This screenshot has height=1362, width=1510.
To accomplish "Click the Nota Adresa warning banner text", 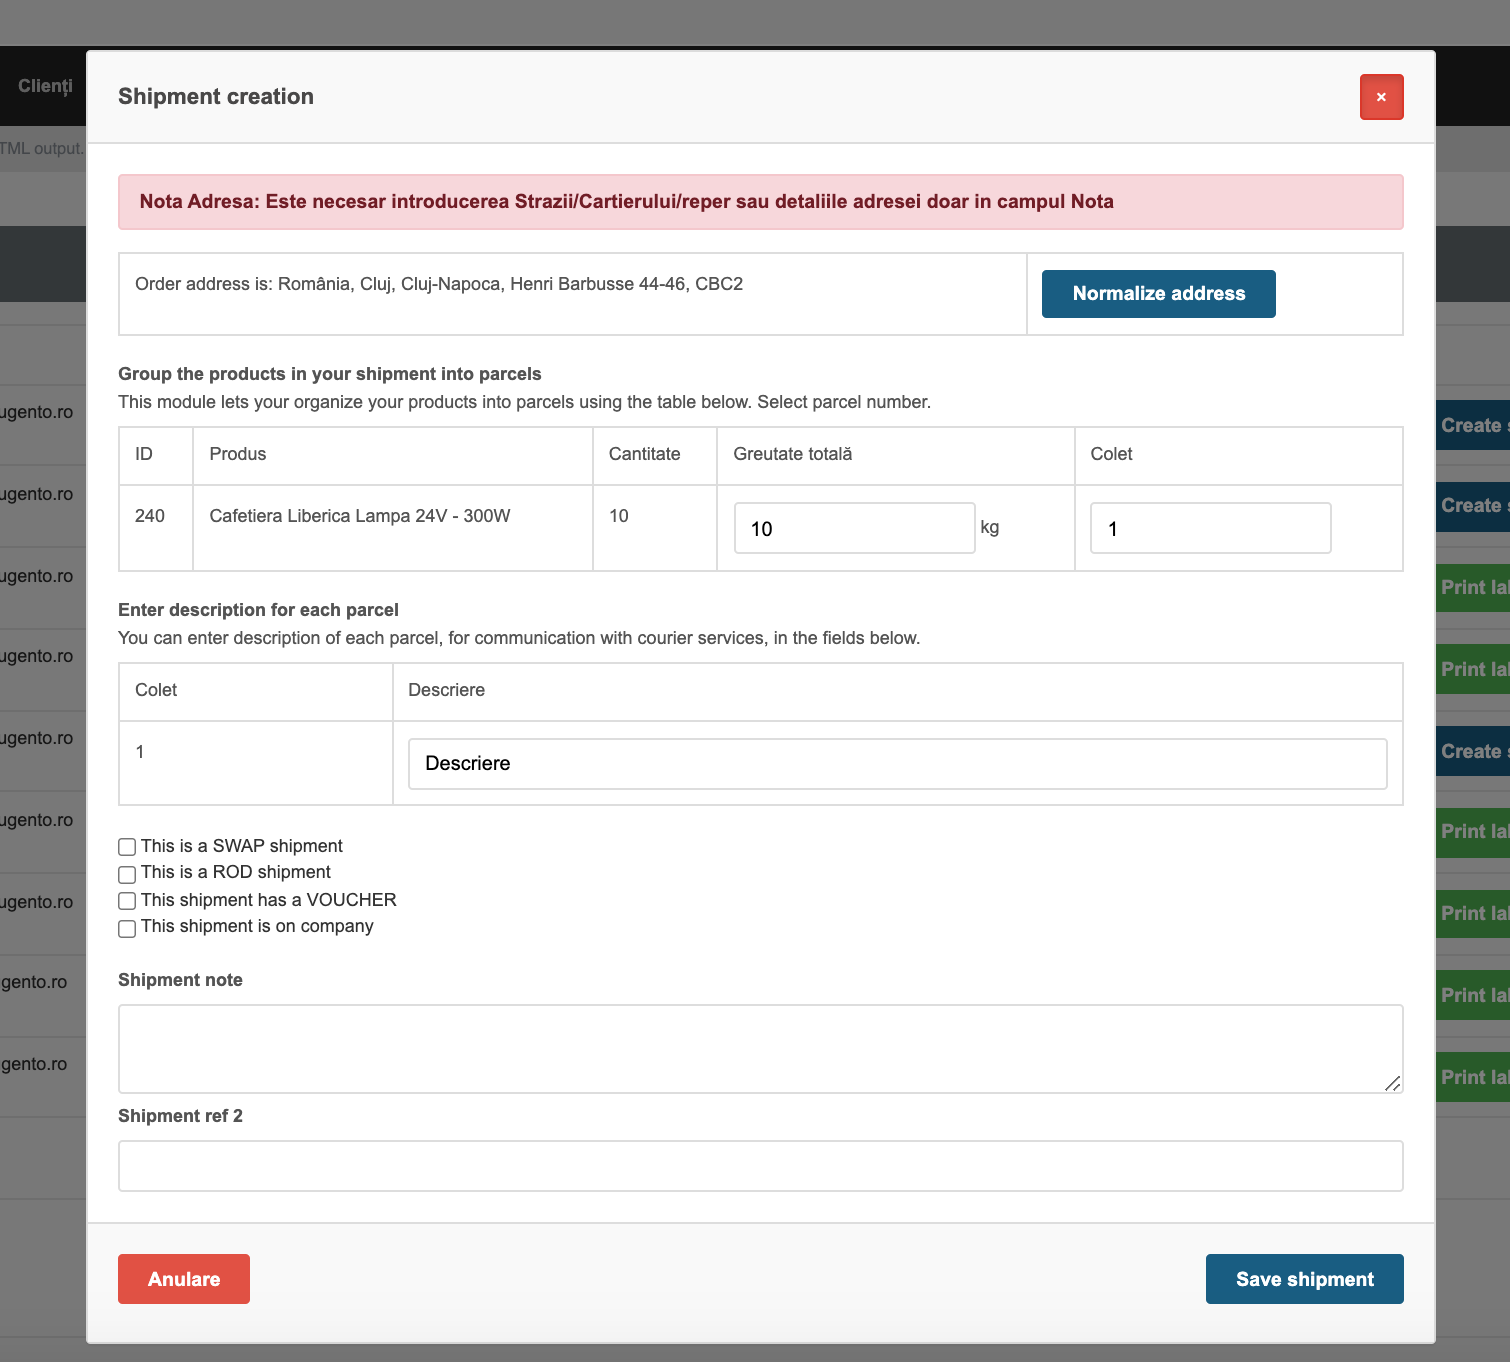I will point(626,202).
